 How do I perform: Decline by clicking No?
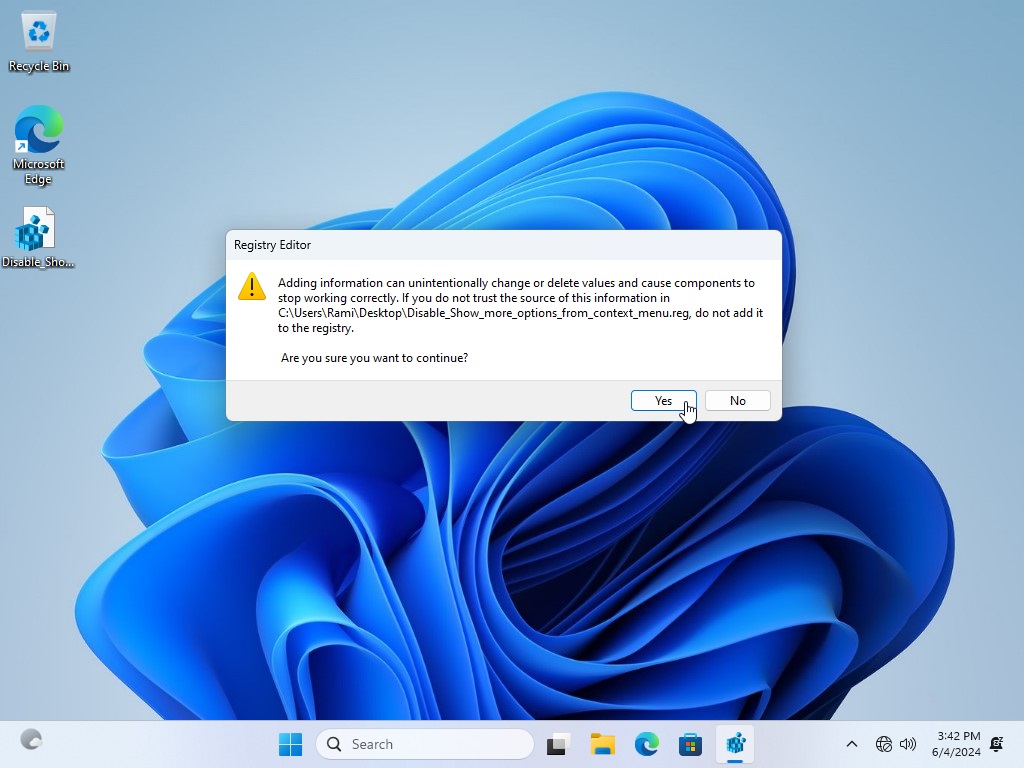[737, 400]
